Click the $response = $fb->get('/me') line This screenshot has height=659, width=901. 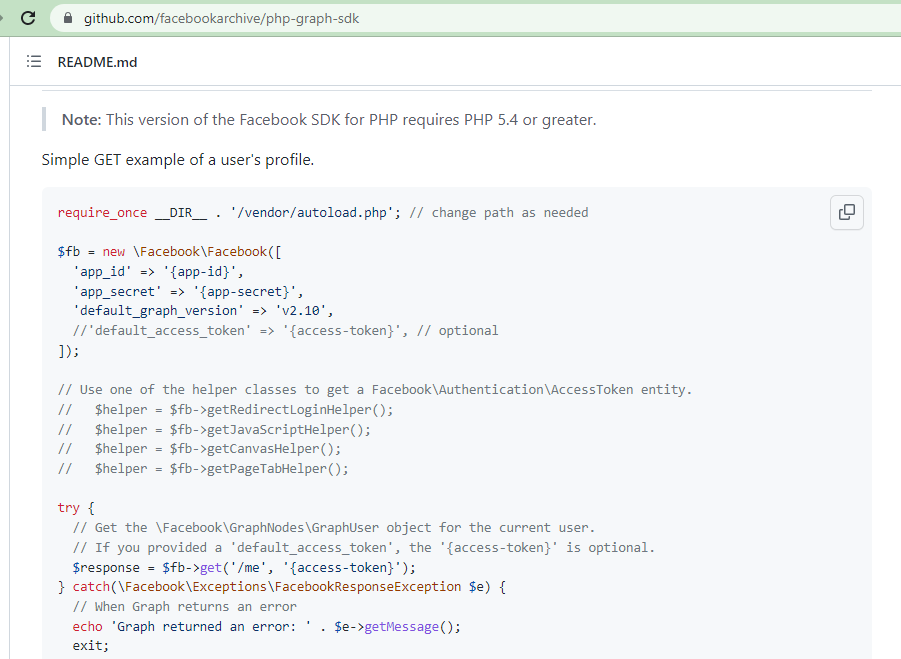pyautogui.click(x=244, y=568)
